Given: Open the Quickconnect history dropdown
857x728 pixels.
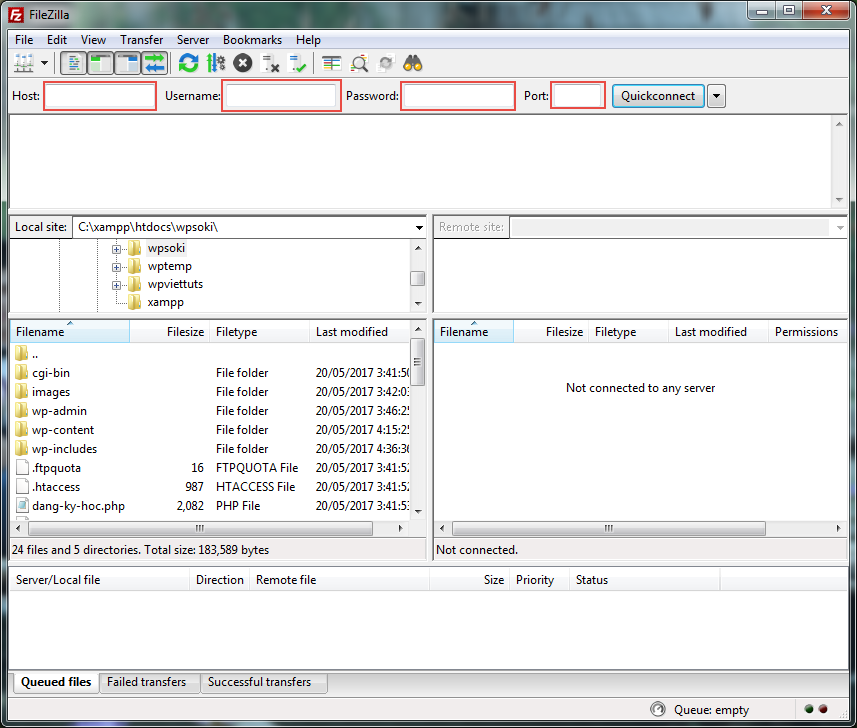Looking at the screenshot, I should click(x=716, y=96).
